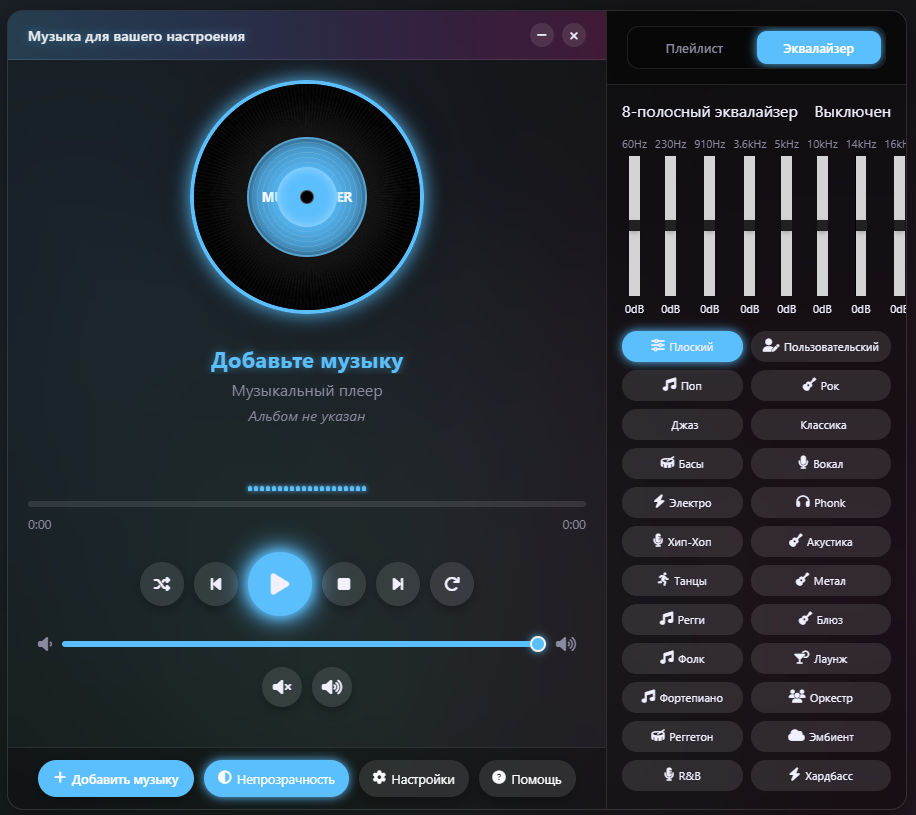The height and width of the screenshot is (815, 916).
Task: Click the volume slider handle
Action: (x=538, y=644)
